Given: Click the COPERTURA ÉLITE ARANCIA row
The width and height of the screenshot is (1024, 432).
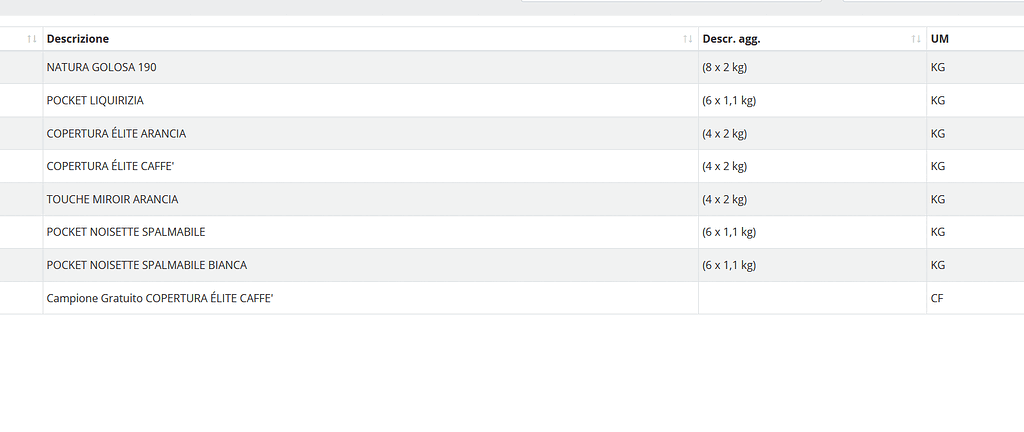Looking at the screenshot, I should [x=116, y=134].
